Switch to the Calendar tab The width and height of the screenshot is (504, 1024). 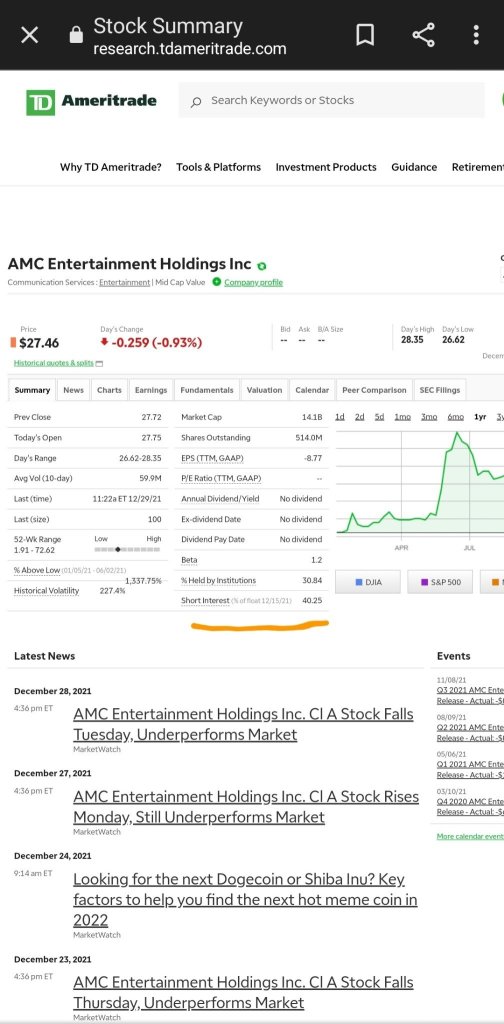(312, 390)
